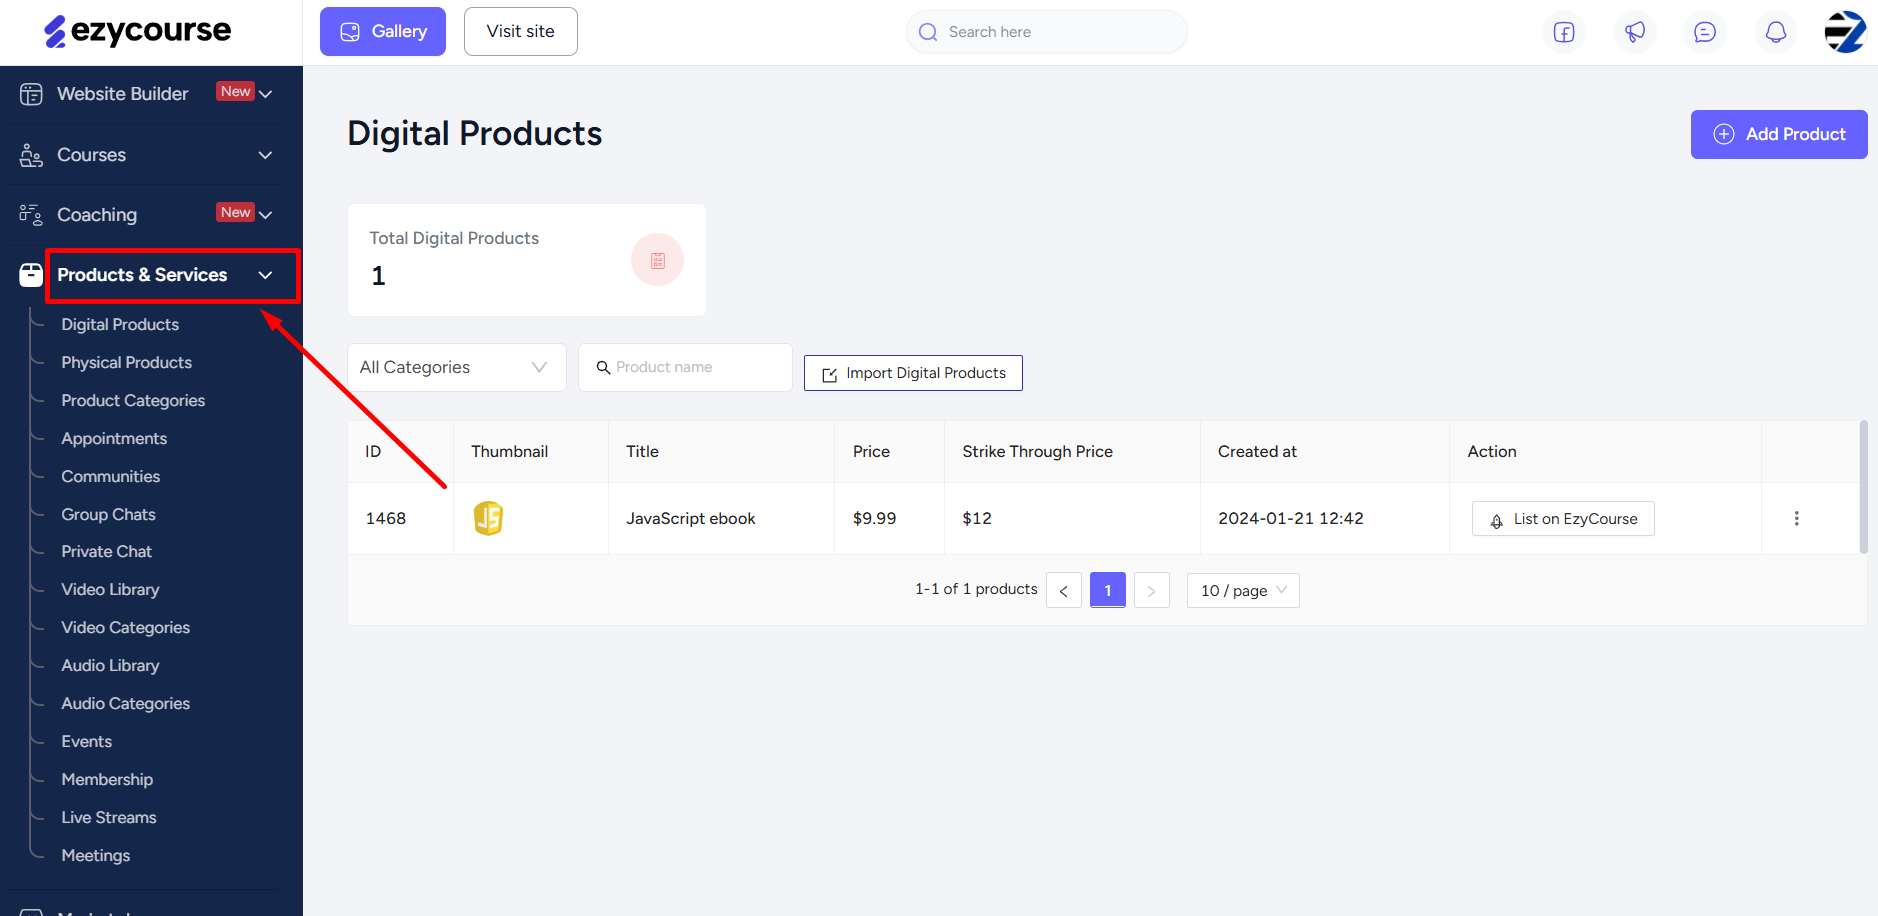Open Product Categories in sidebar
Screen dimensions: 1878x916
click(133, 400)
